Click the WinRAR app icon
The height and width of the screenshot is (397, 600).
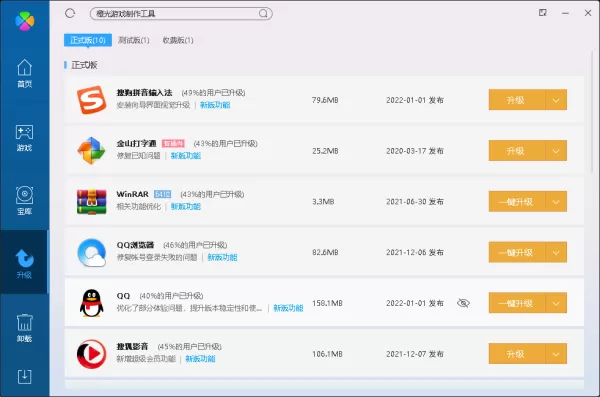[x=91, y=202]
